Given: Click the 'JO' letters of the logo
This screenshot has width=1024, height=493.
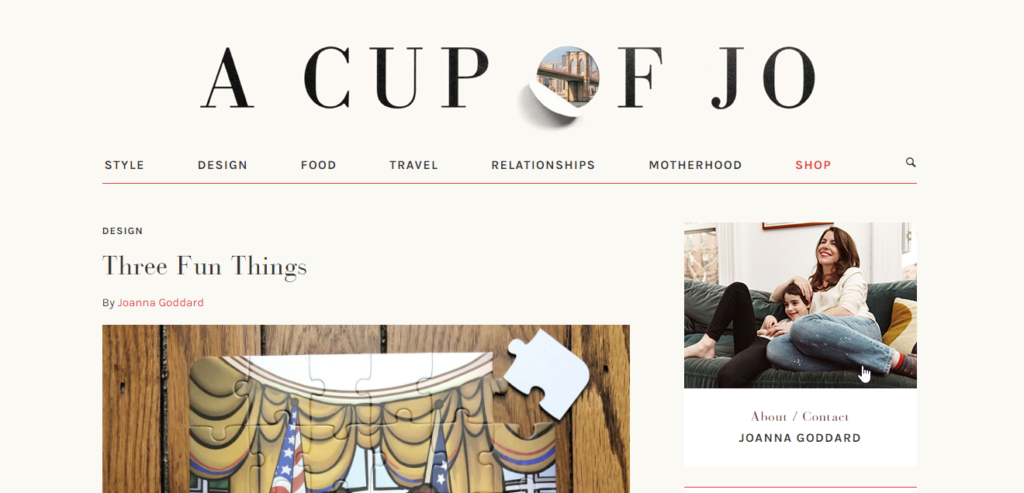Looking at the screenshot, I should pos(763,78).
